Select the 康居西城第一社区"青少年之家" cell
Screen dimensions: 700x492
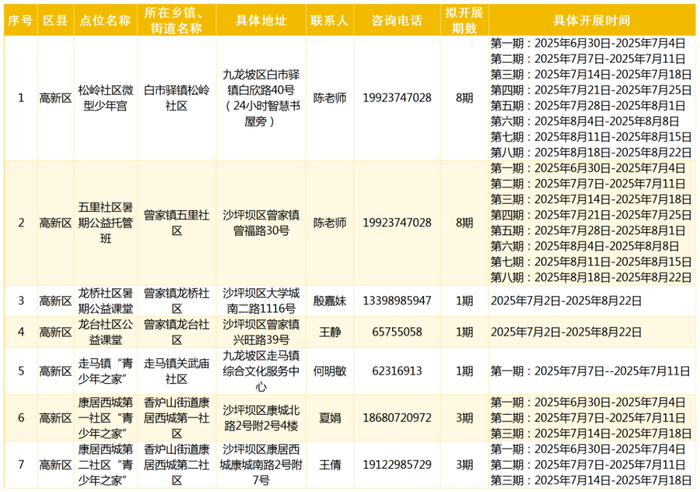click(105, 418)
